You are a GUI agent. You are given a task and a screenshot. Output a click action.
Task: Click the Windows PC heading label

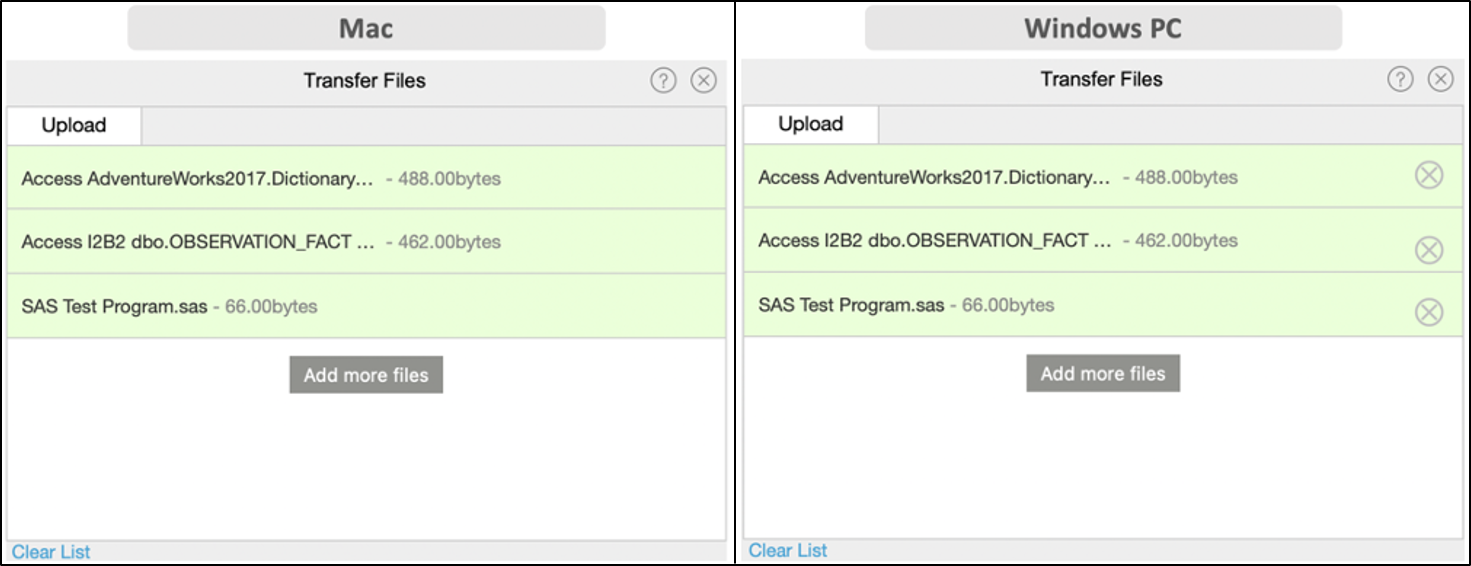(1103, 28)
